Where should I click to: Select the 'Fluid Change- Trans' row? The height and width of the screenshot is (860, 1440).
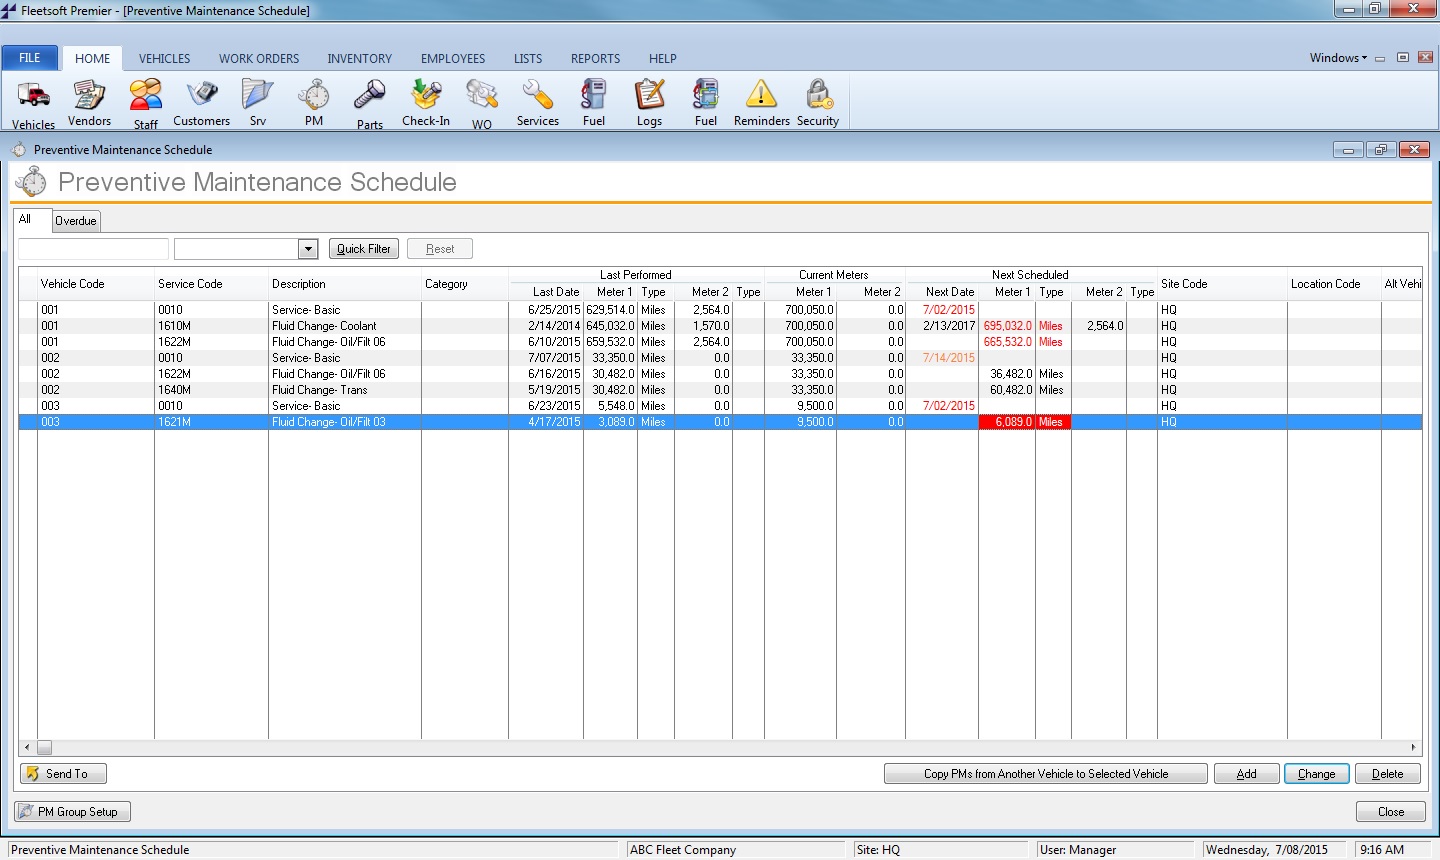tap(720, 390)
